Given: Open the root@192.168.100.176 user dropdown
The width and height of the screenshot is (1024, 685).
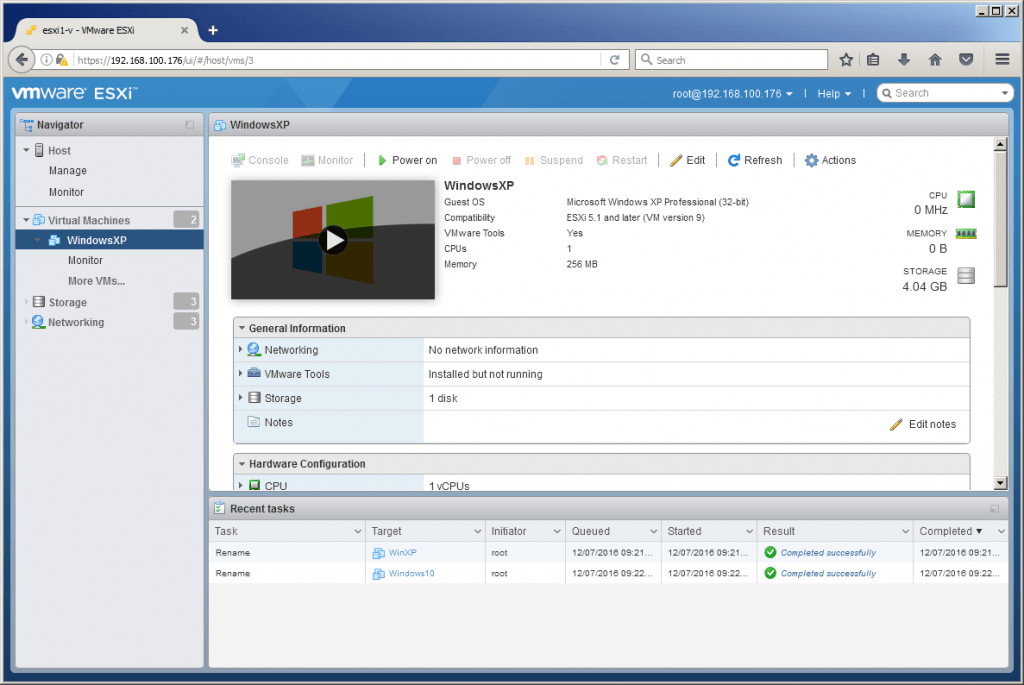Looking at the screenshot, I should [733, 94].
